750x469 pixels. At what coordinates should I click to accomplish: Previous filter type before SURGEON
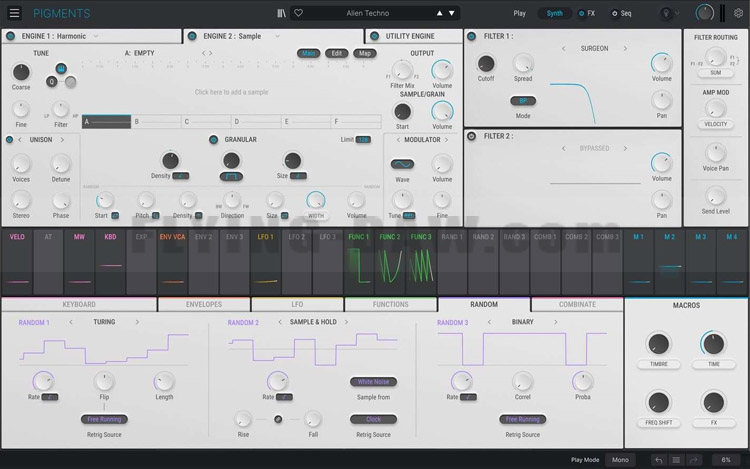[x=563, y=49]
